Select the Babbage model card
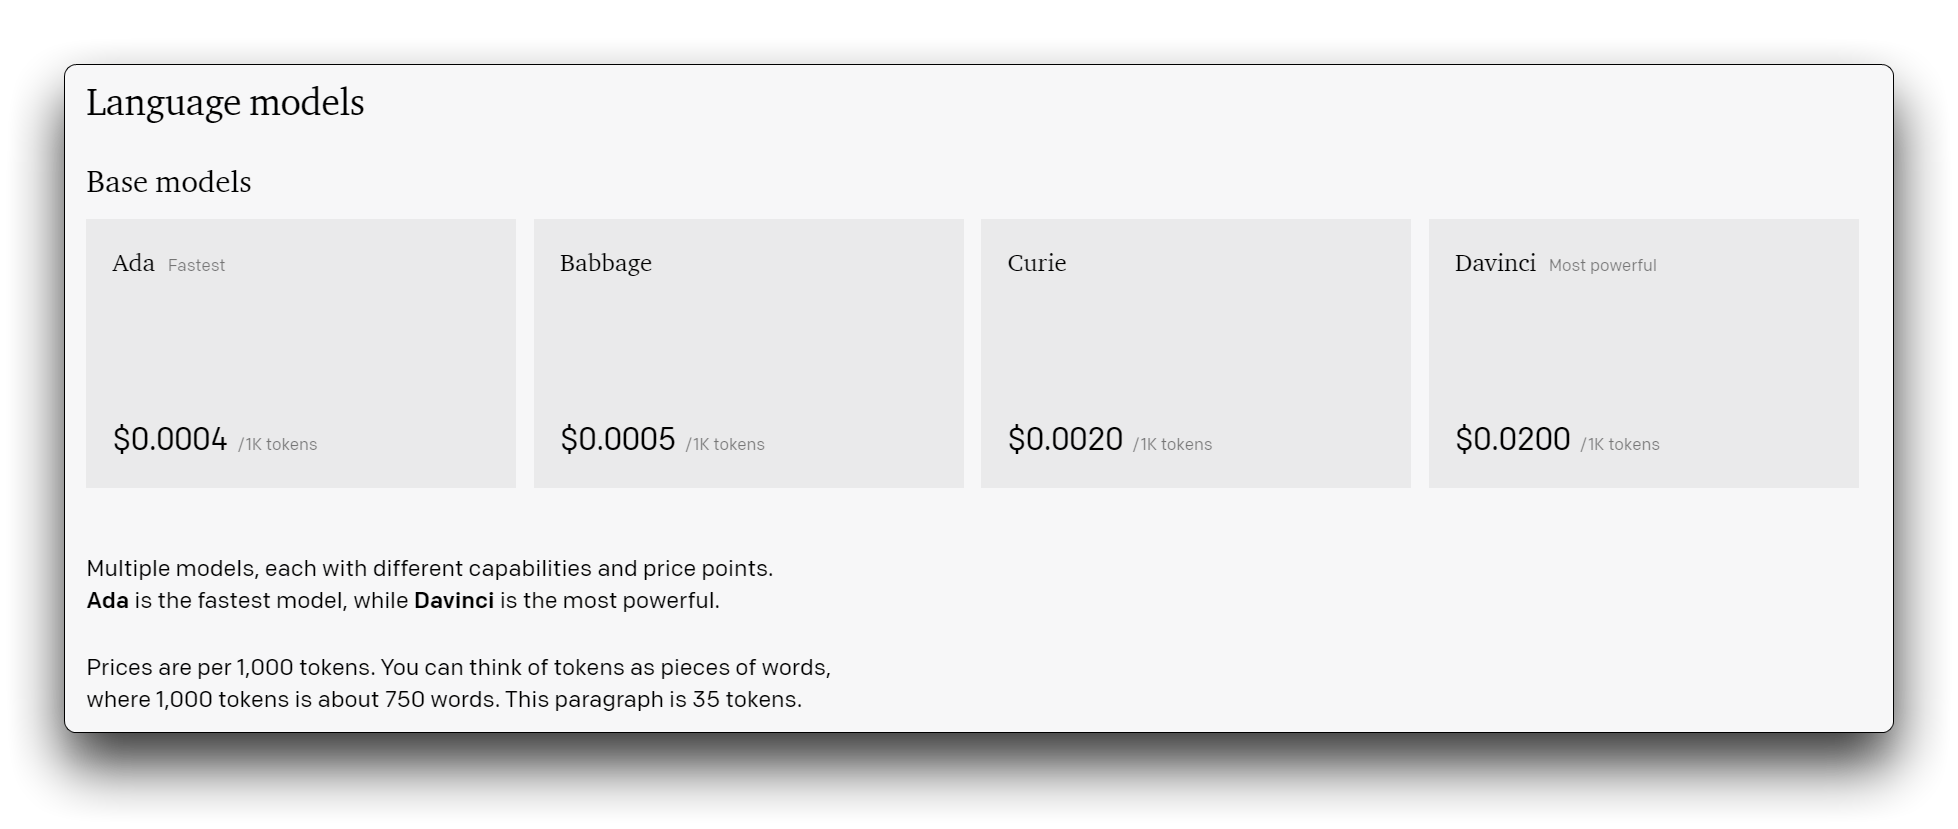 tap(749, 353)
